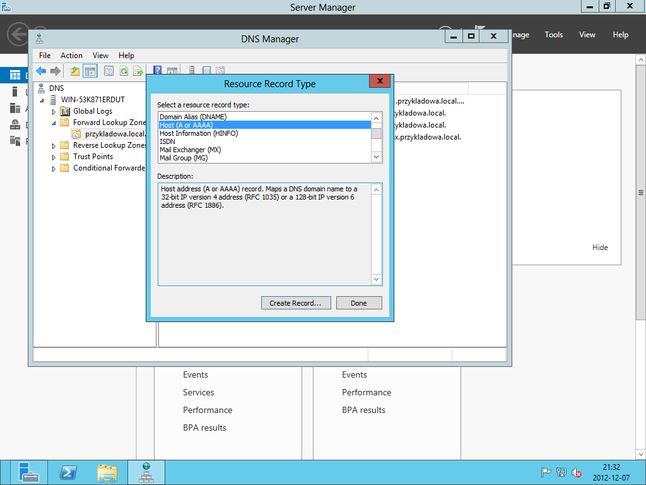The width and height of the screenshot is (646, 485).
Task: Click the Server Manager back arrow button
Action: tap(19, 34)
